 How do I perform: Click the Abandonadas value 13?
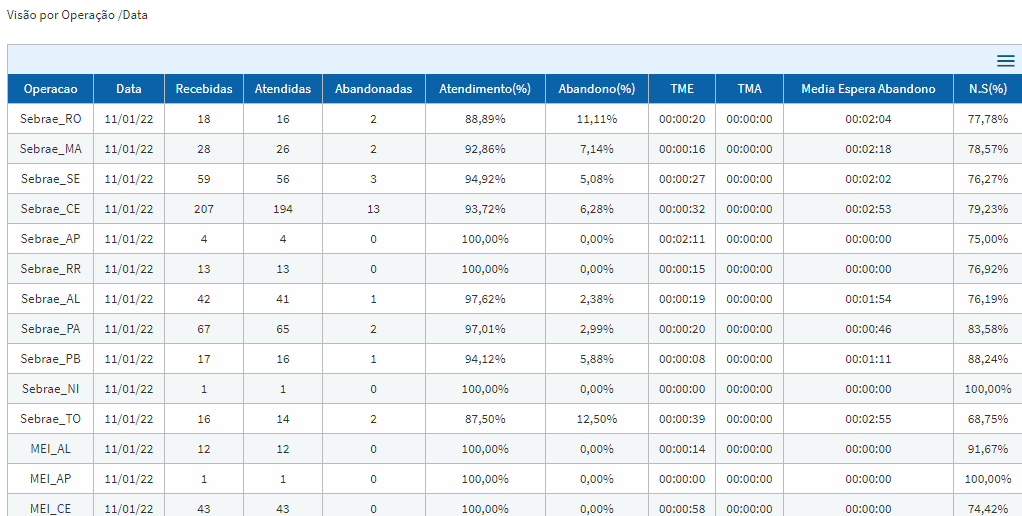(373, 209)
